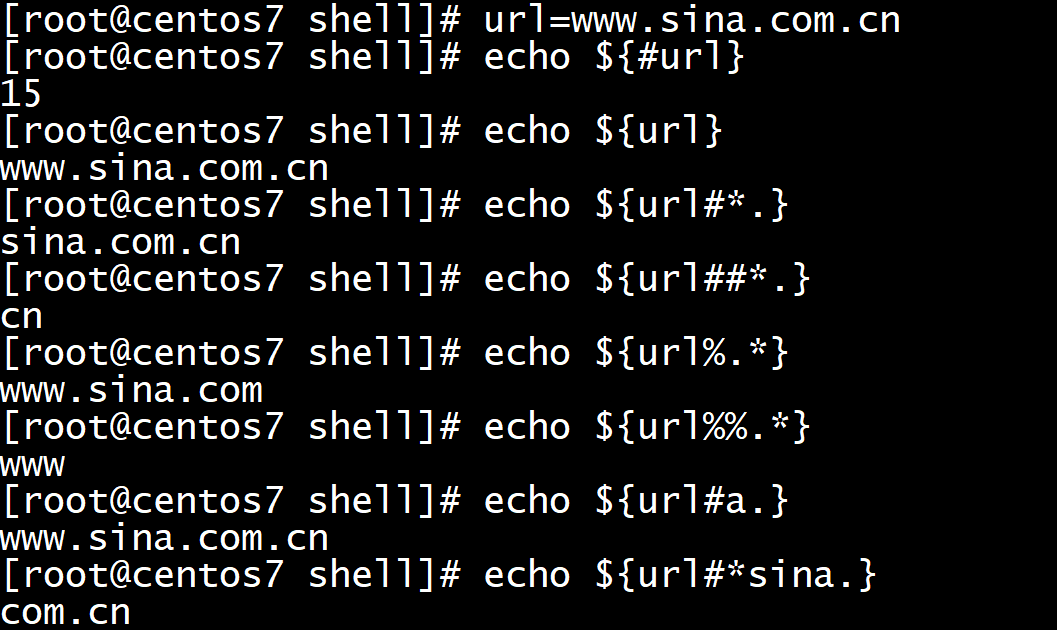Image resolution: width=1057 pixels, height=630 pixels.
Task: Click the echo ${url#a.} command
Action: click(636, 501)
